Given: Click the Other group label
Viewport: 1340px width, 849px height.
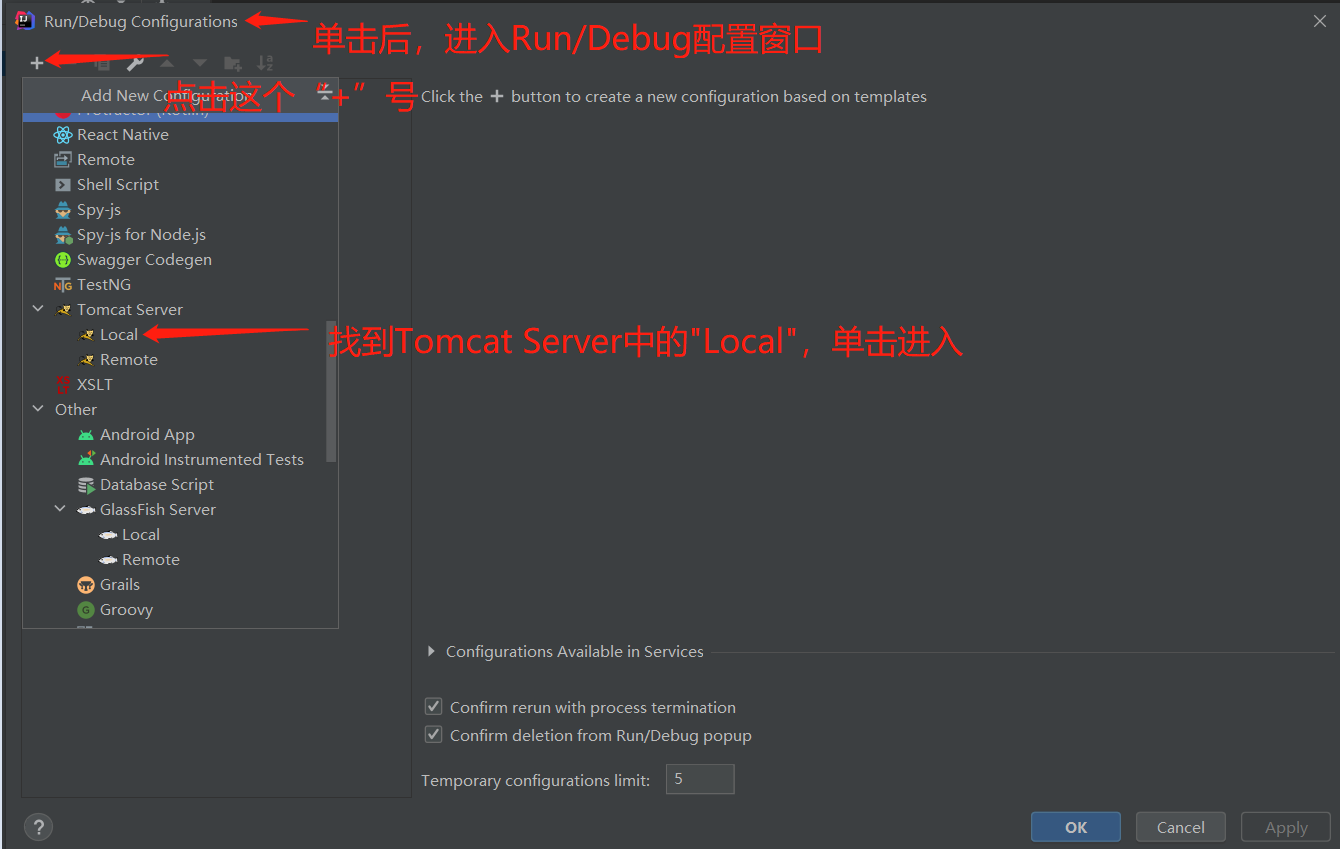Looking at the screenshot, I should 76,410.
